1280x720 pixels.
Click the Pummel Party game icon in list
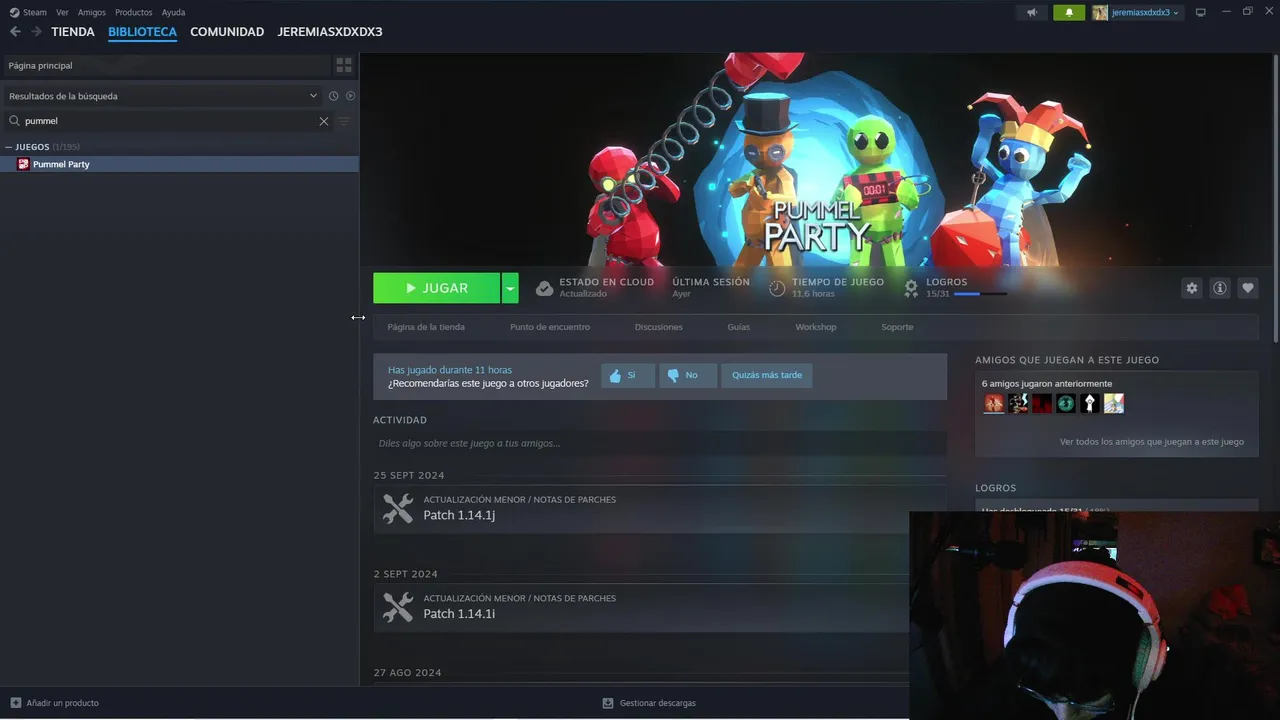23,164
